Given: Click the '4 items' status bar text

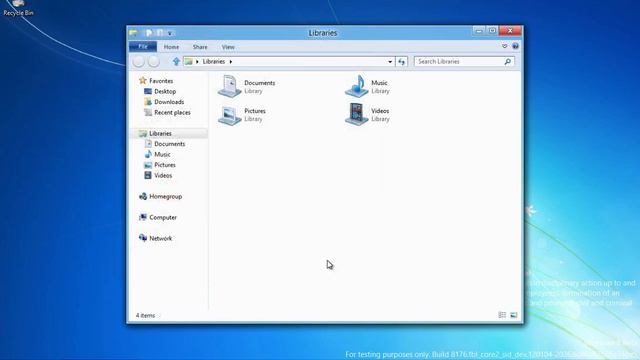Looking at the screenshot, I should tap(145, 316).
